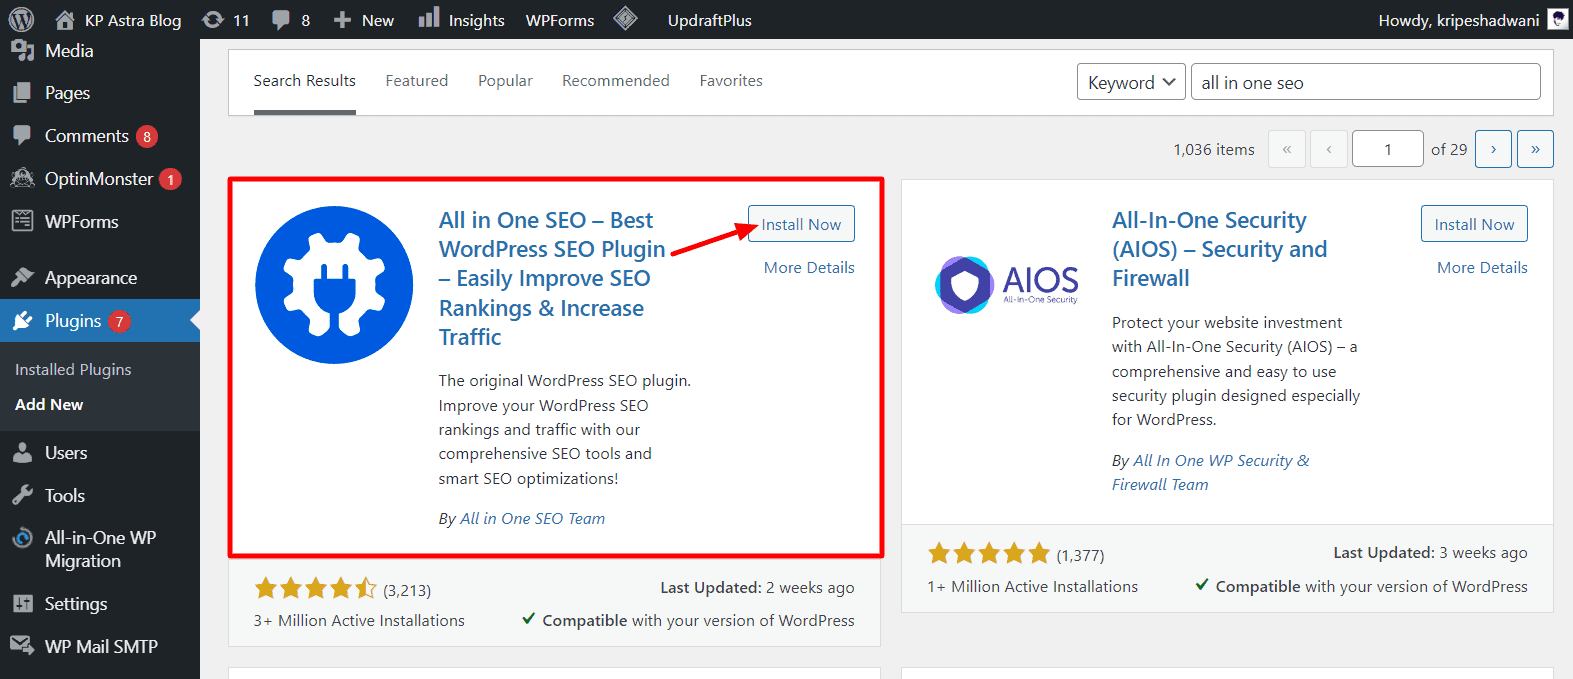Open the Recommended tab
This screenshot has height=679, width=1573.
[x=616, y=81]
